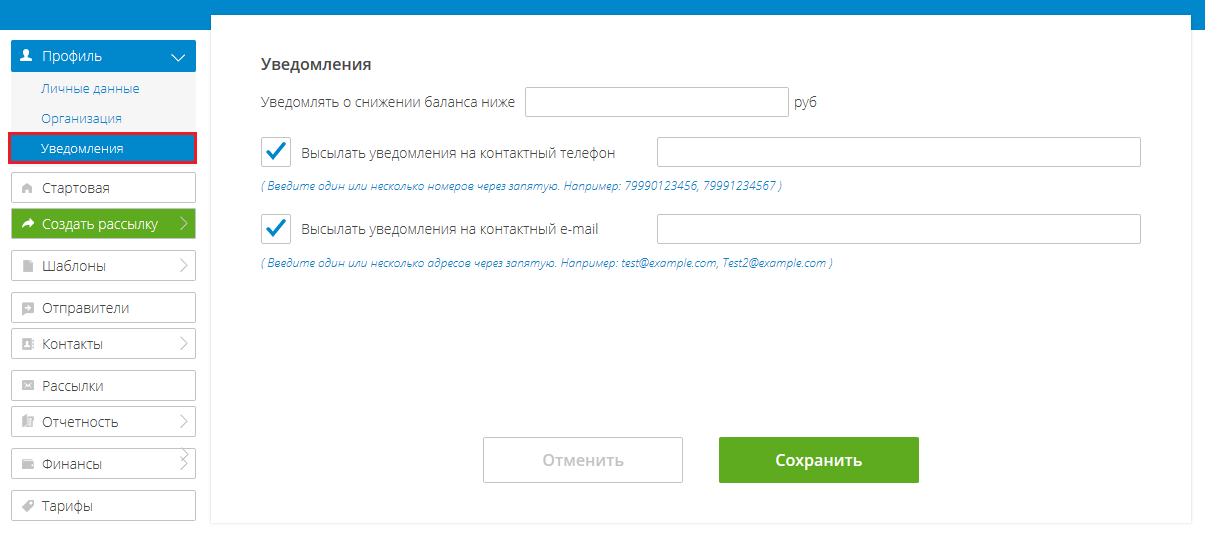Click the green Сохранить button
1205x545 pixels.
[819, 460]
